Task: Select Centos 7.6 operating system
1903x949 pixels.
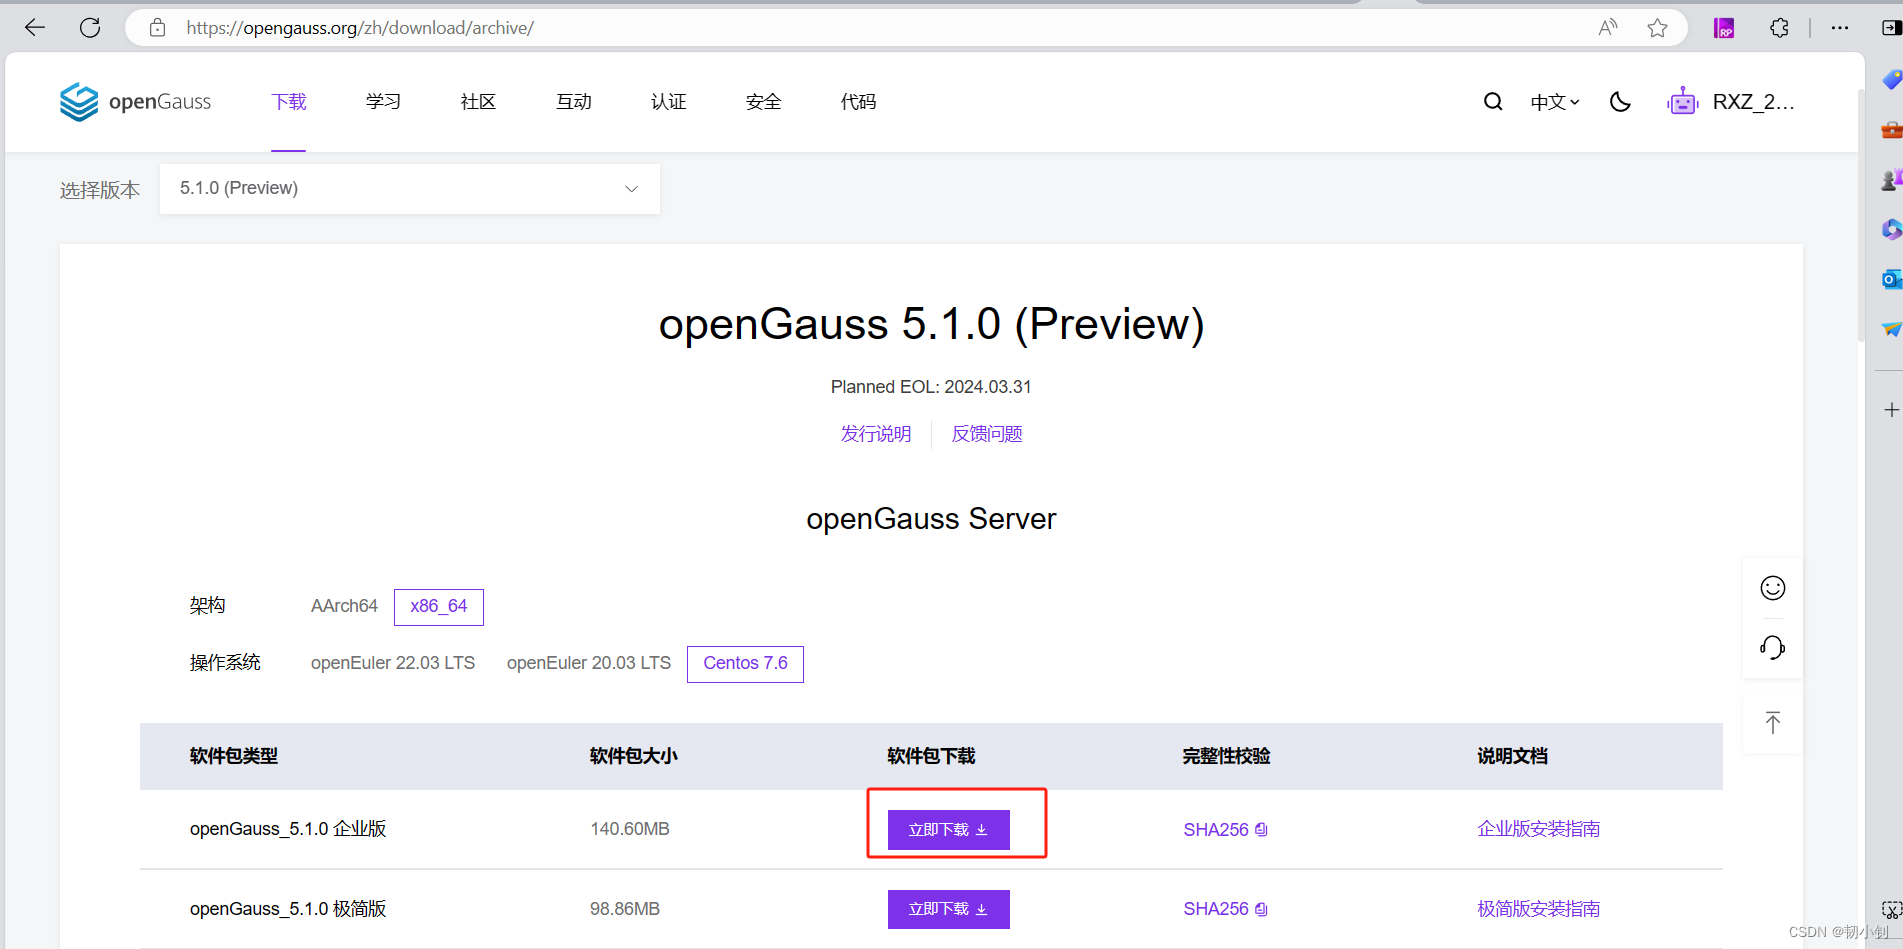Action: coord(745,664)
